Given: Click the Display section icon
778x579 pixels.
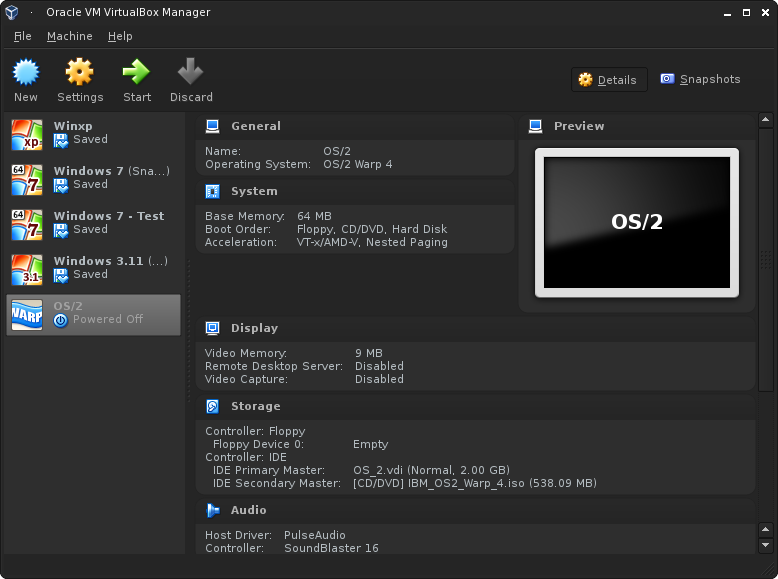Looking at the screenshot, I should click(212, 328).
